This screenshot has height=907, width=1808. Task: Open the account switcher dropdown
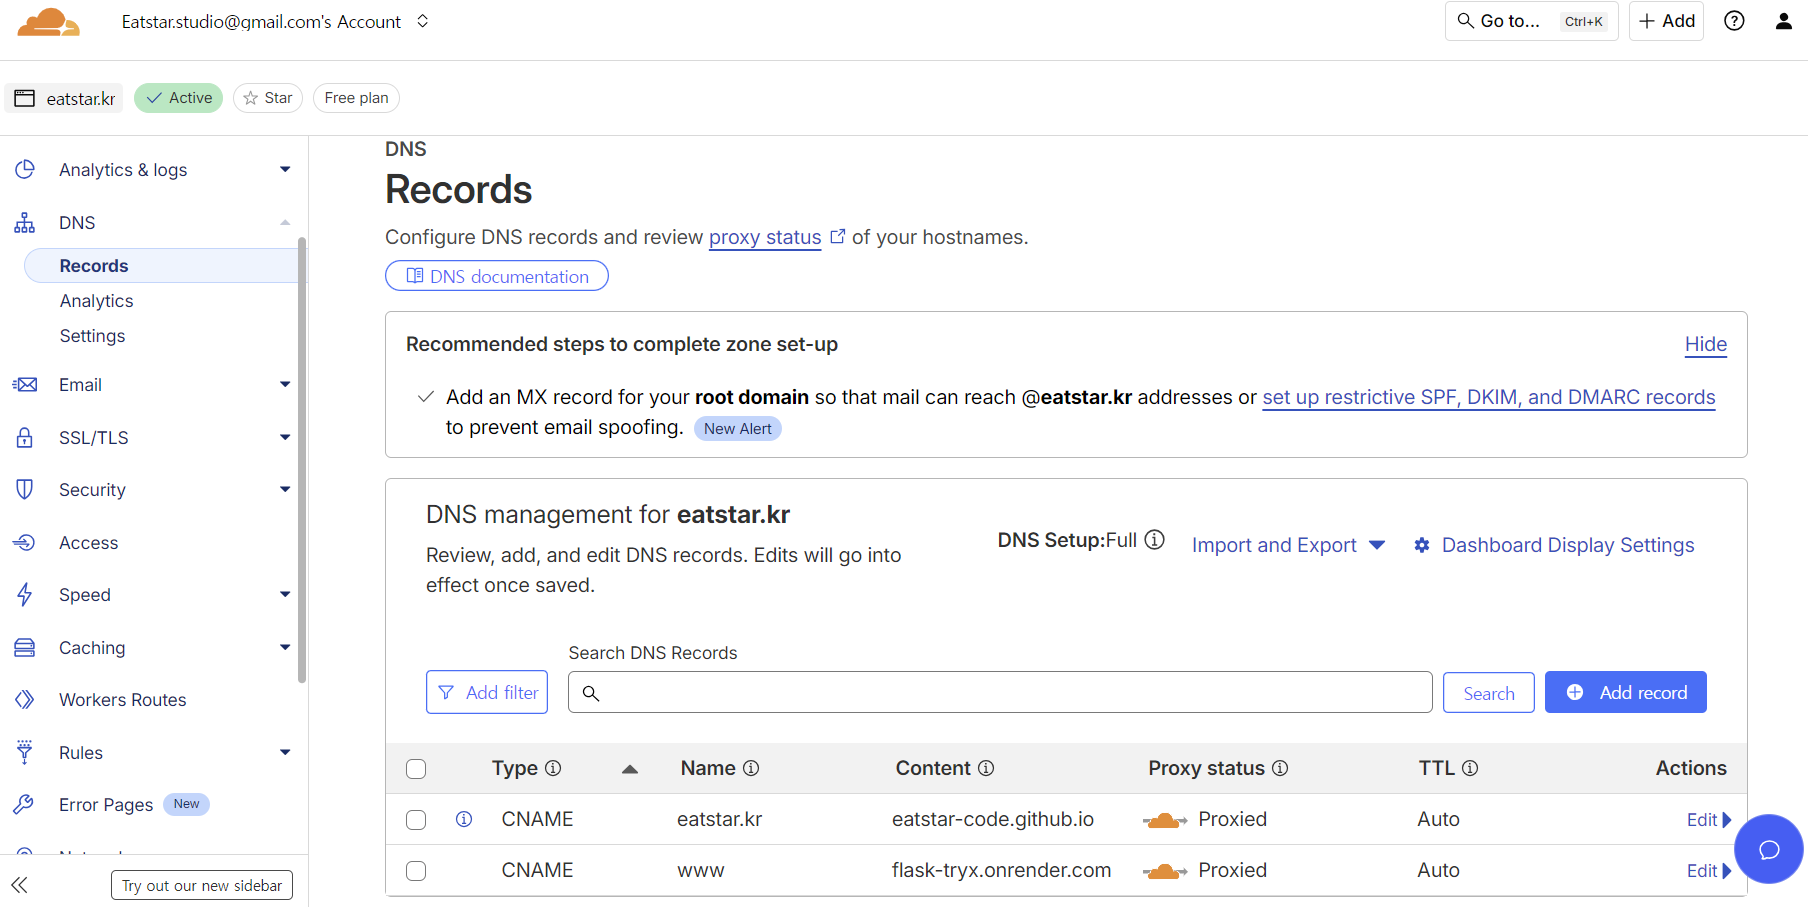[x=423, y=21]
